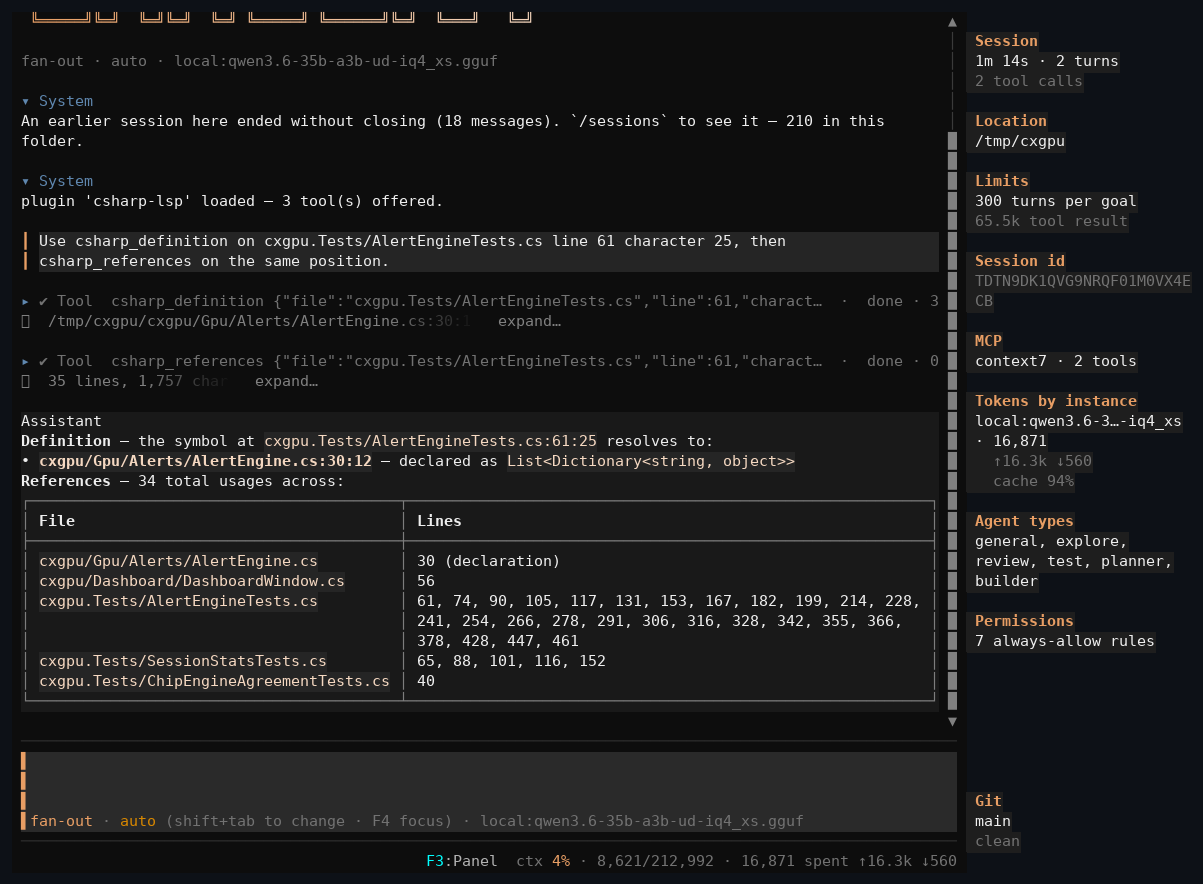This screenshot has height=884, width=1203.
Task: Click 'context7 · 2 tools' MCP entry
Action: coord(1056,361)
